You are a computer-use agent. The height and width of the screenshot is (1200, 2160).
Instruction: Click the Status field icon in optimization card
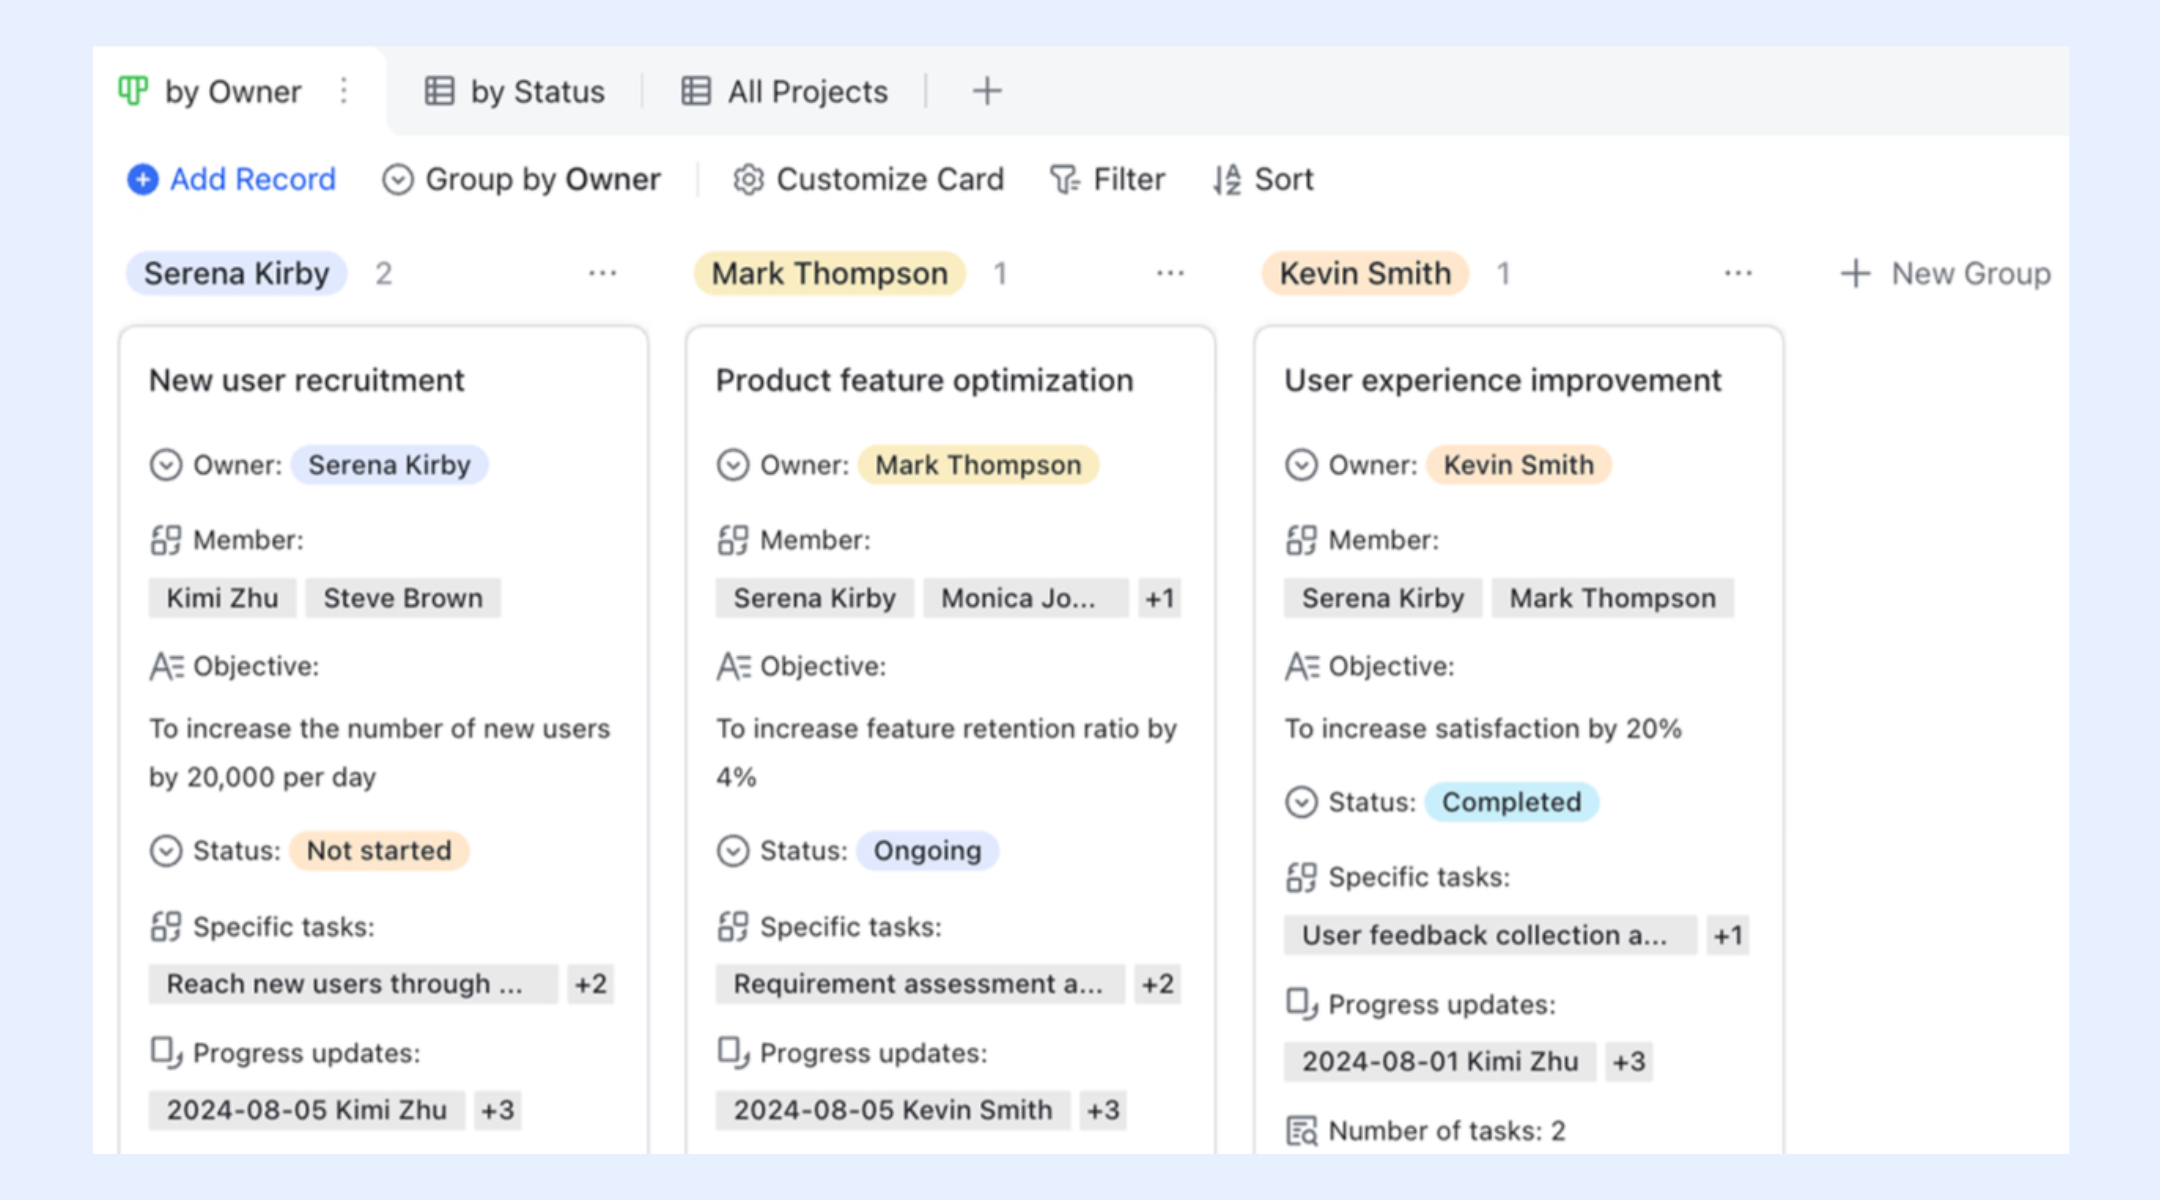[733, 851]
